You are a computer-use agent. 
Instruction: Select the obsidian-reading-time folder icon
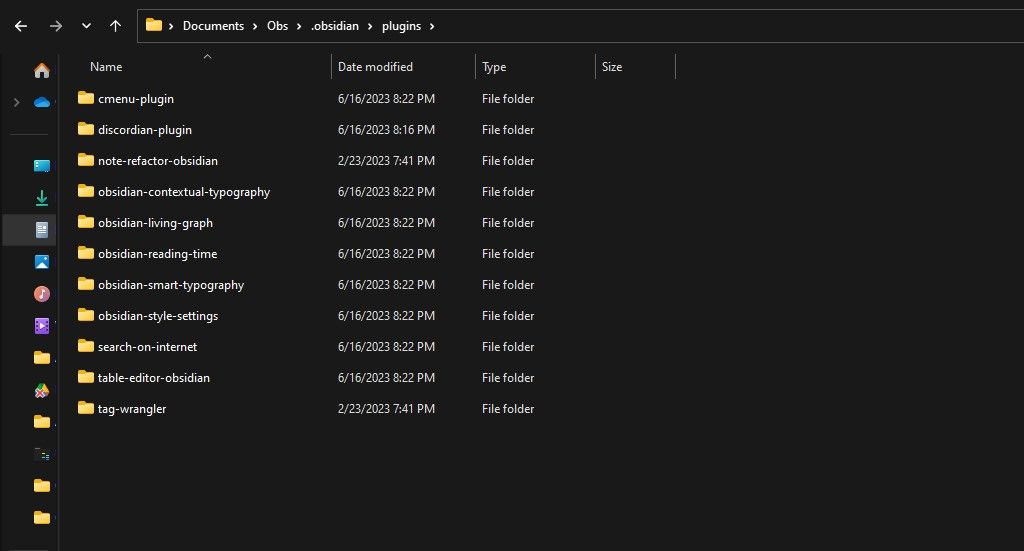86,253
